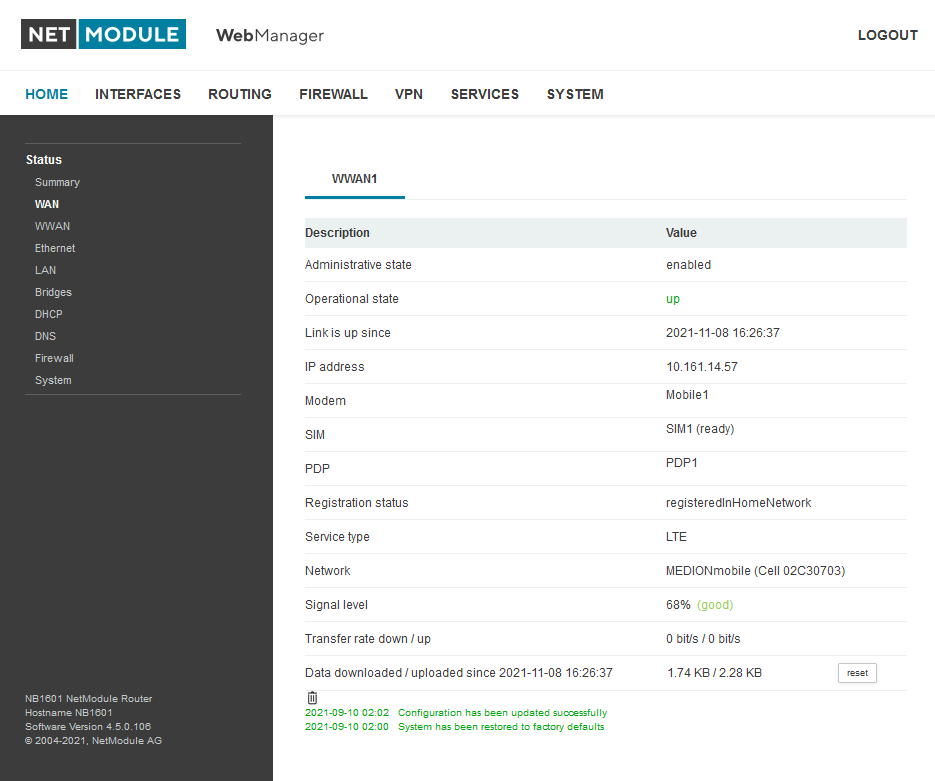Return to the HOME page
Viewport: 935px width, 781px height.
(x=46, y=93)
